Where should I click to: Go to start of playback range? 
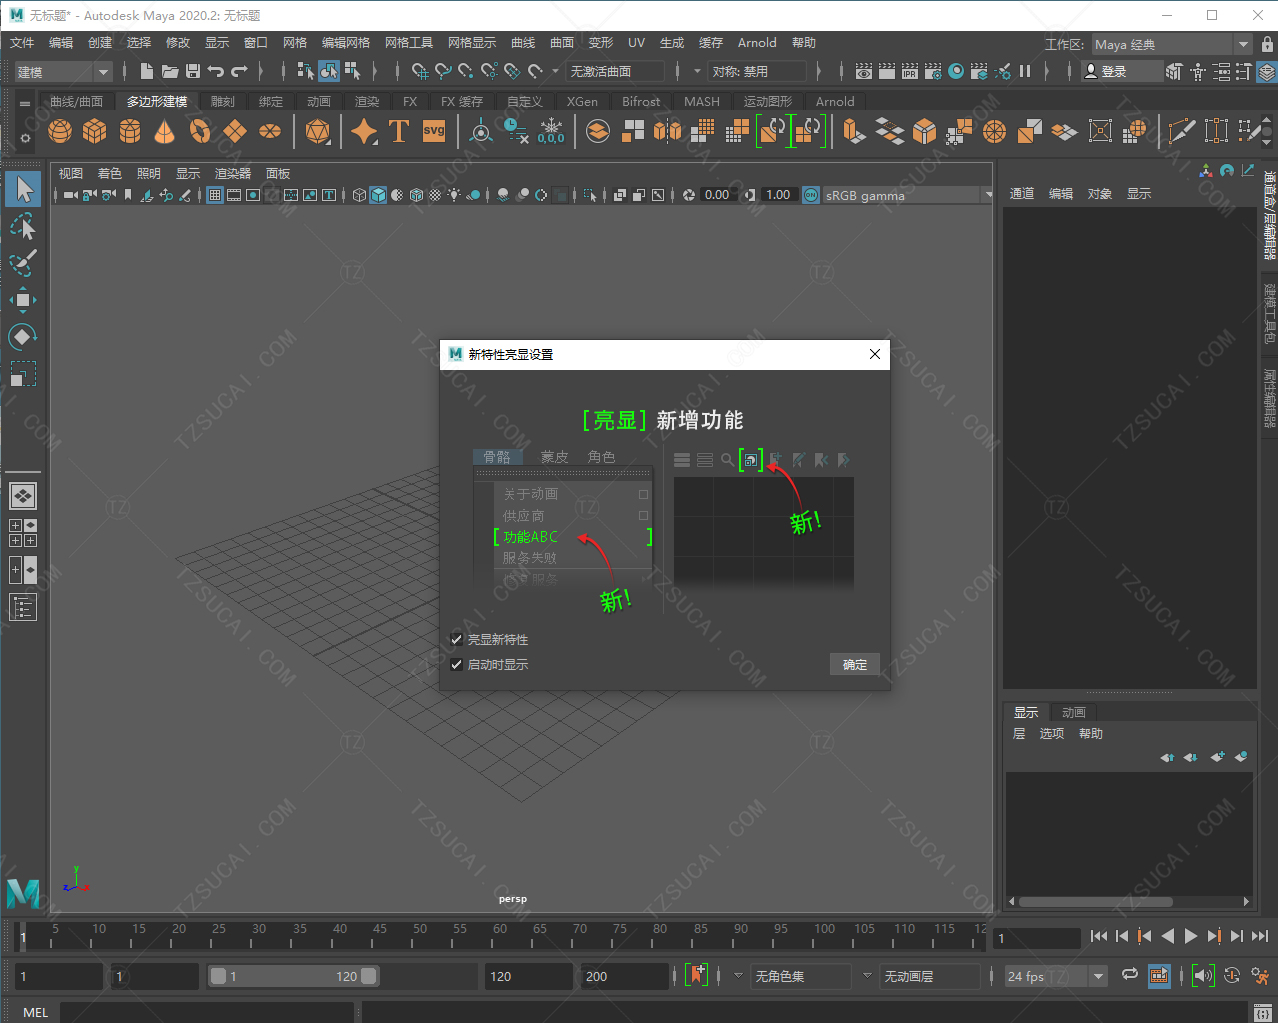(x=1099, y=936)
